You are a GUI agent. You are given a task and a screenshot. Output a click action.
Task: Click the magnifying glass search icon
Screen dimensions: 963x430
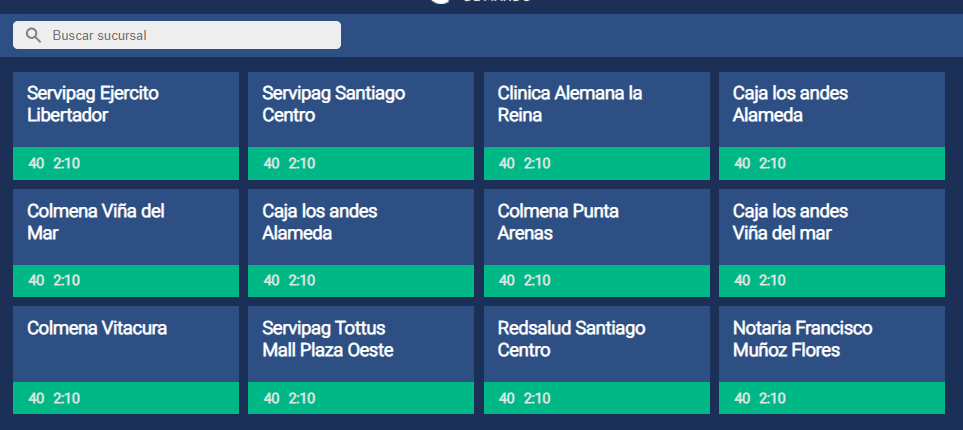click(x=33, y=35)
